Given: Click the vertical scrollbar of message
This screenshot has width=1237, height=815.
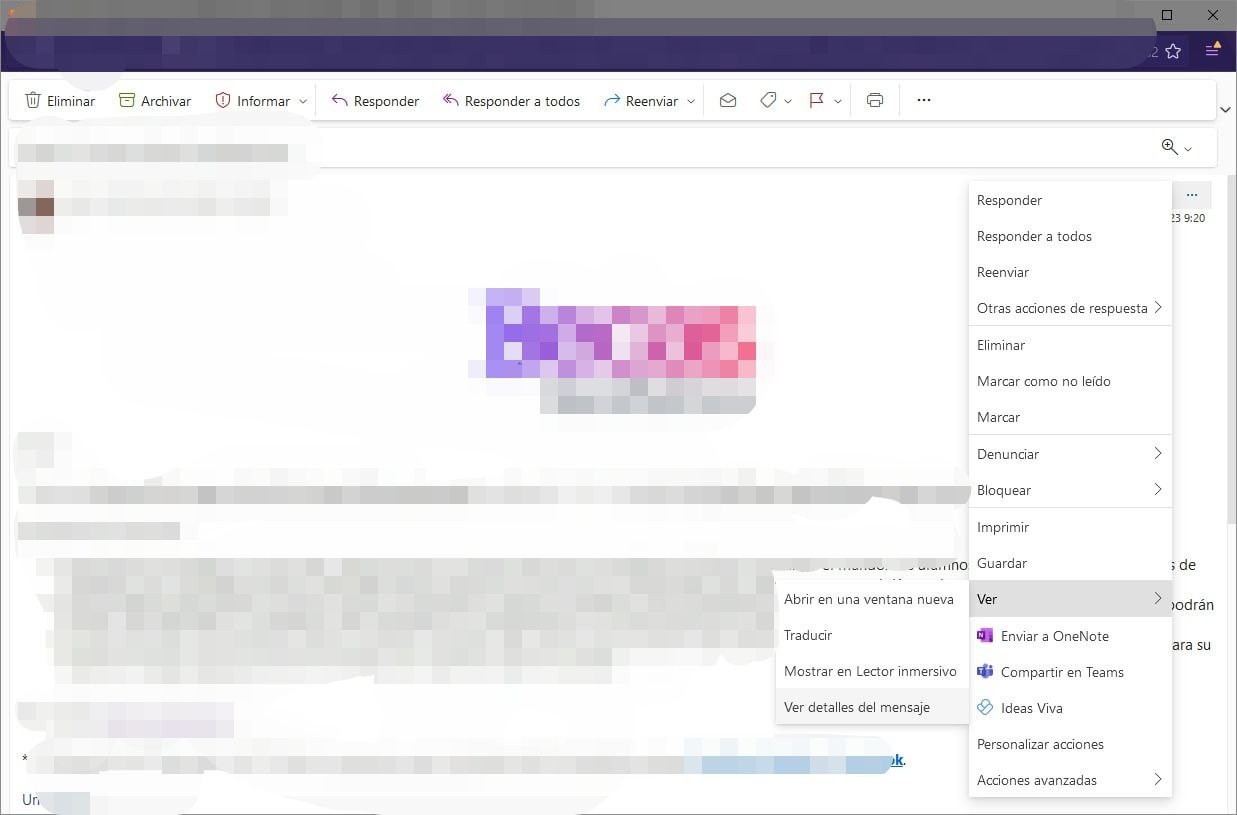Looking at the screenshot, I should (1231, 350).
